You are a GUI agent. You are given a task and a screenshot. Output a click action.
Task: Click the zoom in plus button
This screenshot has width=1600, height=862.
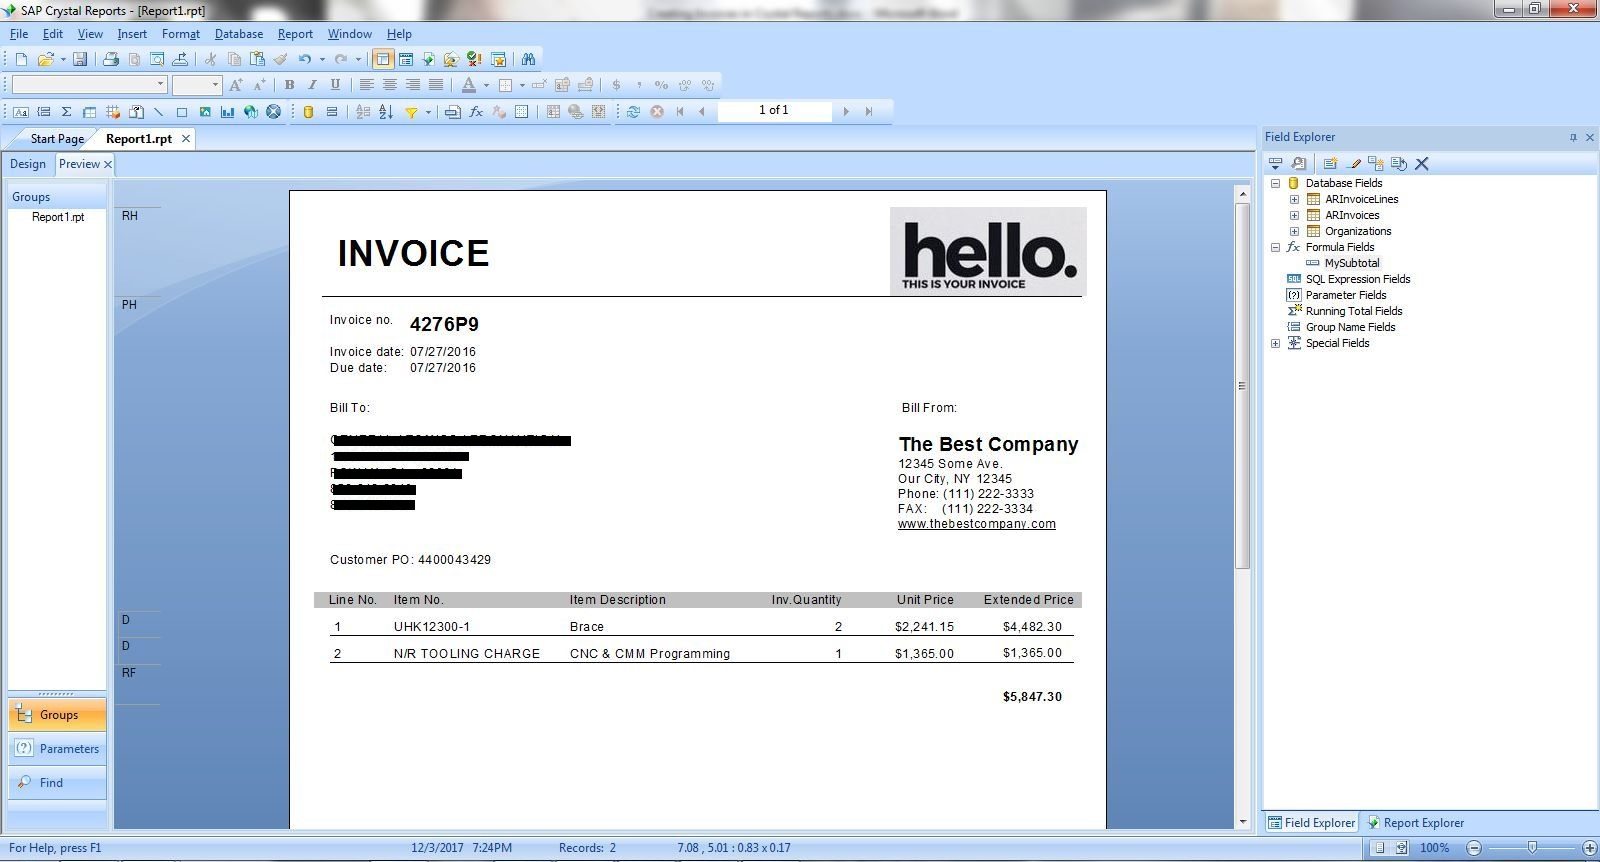pos(1590,848)
